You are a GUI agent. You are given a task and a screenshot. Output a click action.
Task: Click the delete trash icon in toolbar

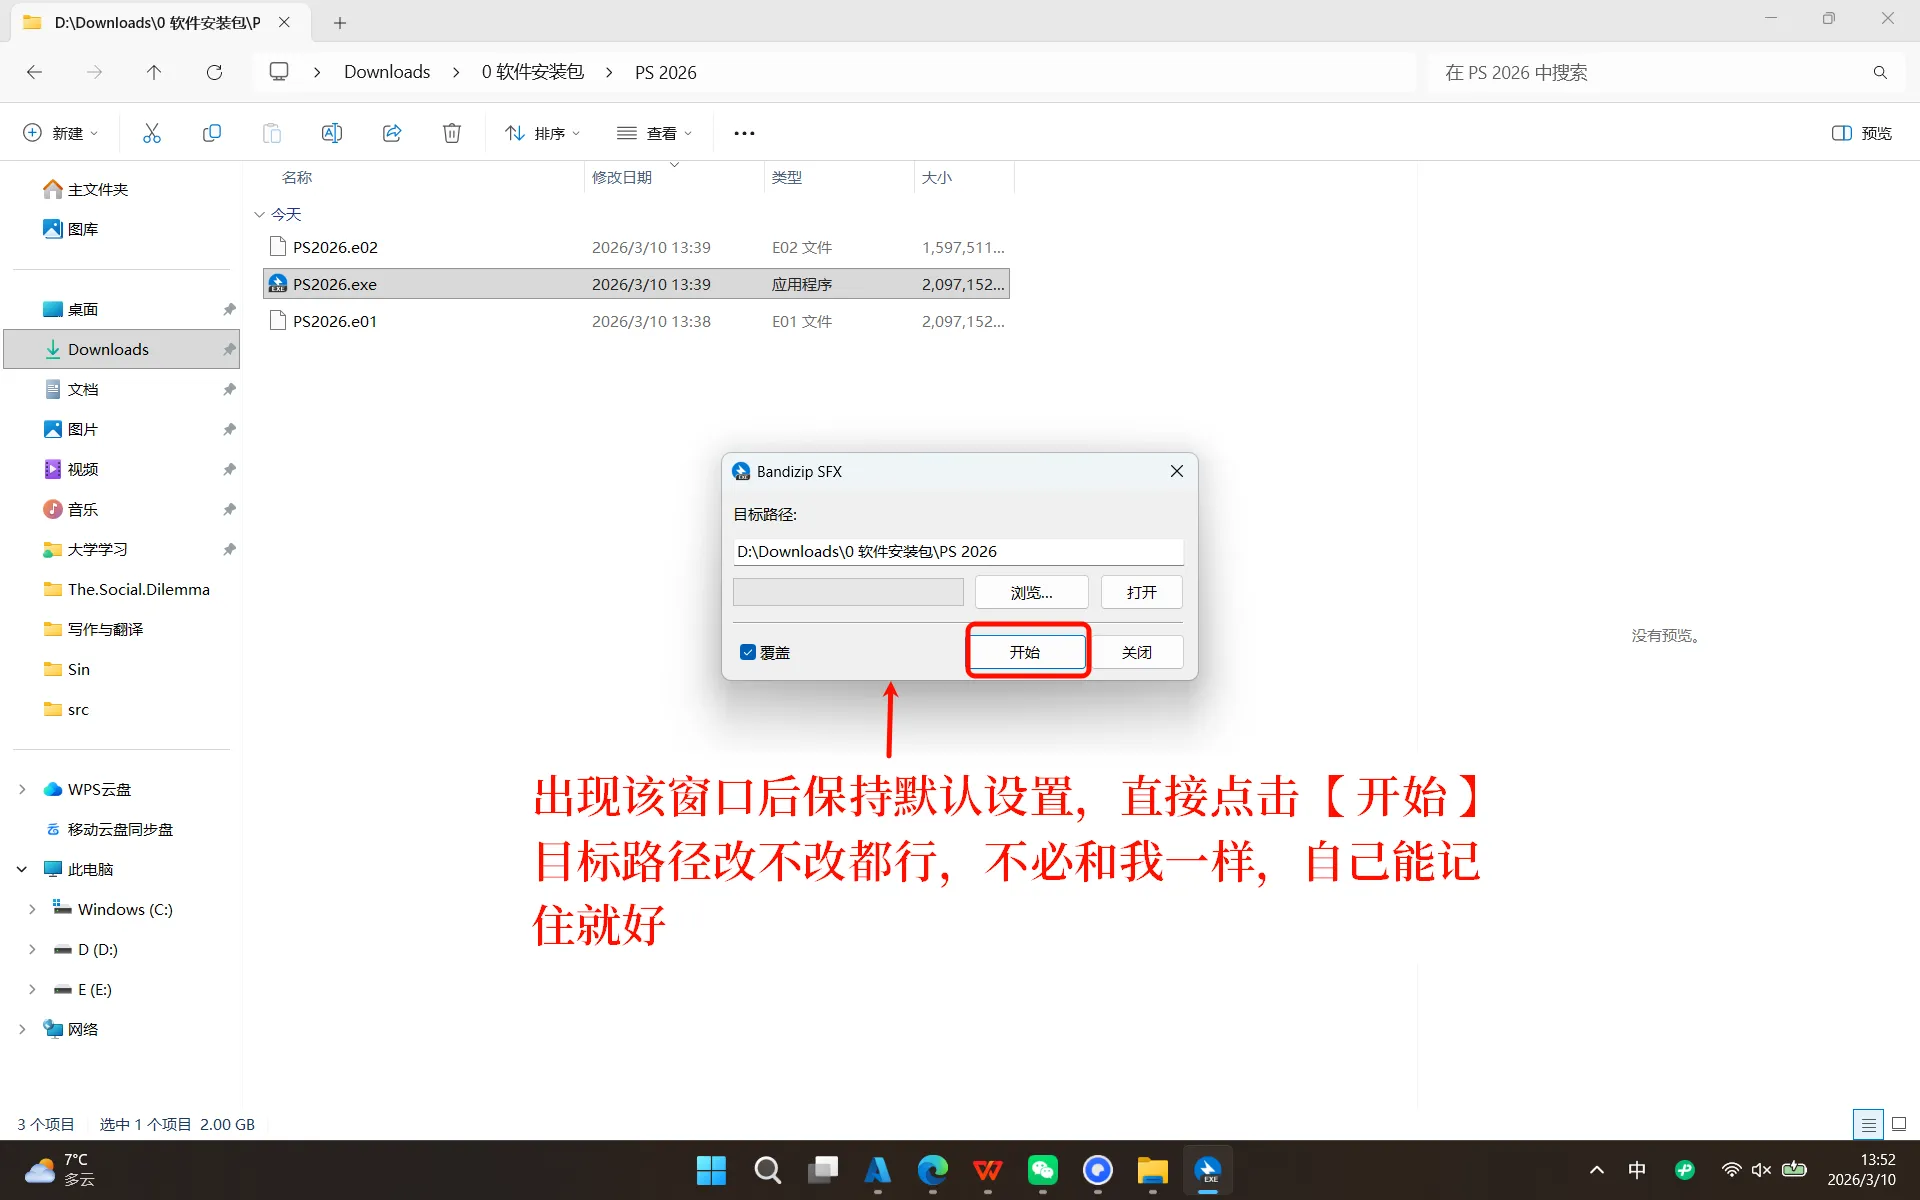[452, 133]
